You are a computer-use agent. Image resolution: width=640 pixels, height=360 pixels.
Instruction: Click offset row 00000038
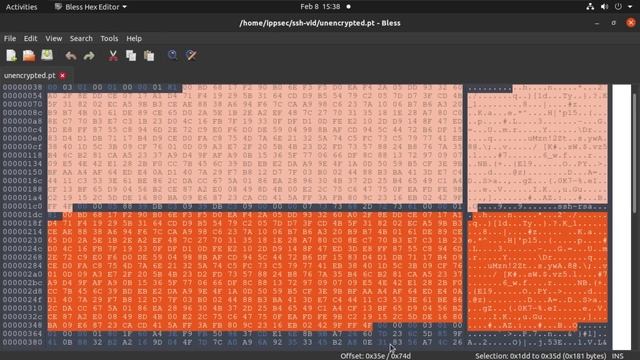(x=22, y=87)
